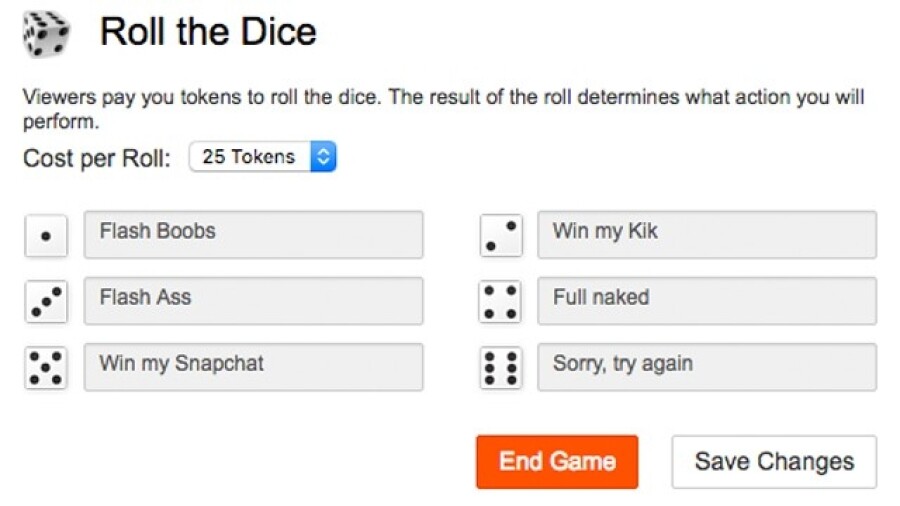Viewport: 900px width, 506px height.
Task: Click the six-dot die face icon
Action: [500, 368]
